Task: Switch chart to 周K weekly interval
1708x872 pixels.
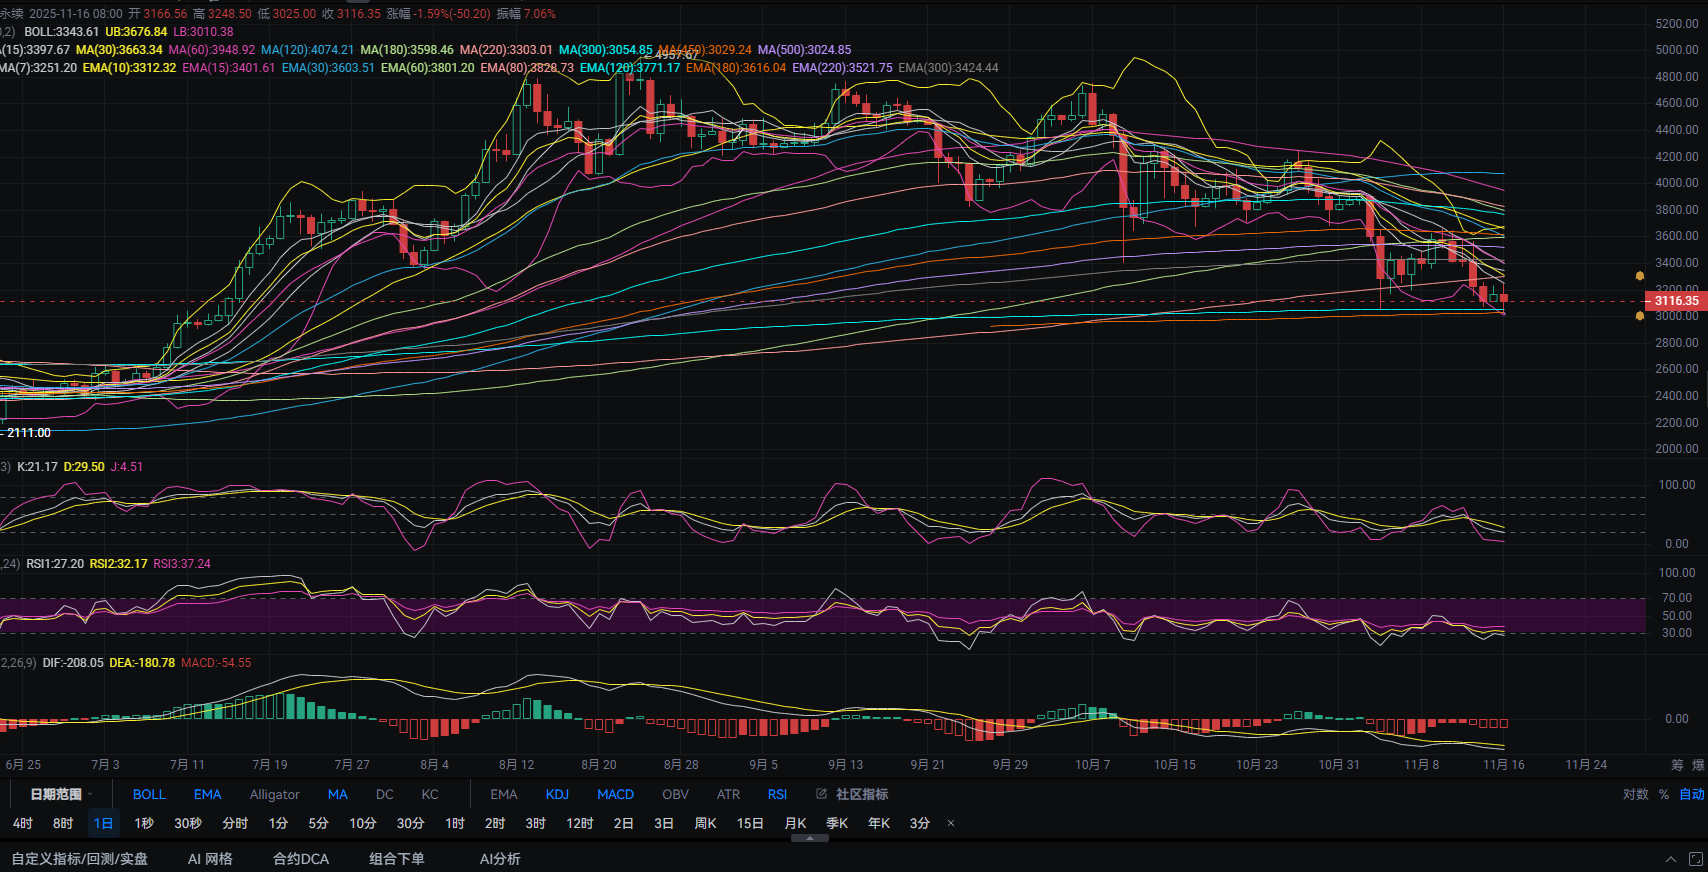Action: 705,823
